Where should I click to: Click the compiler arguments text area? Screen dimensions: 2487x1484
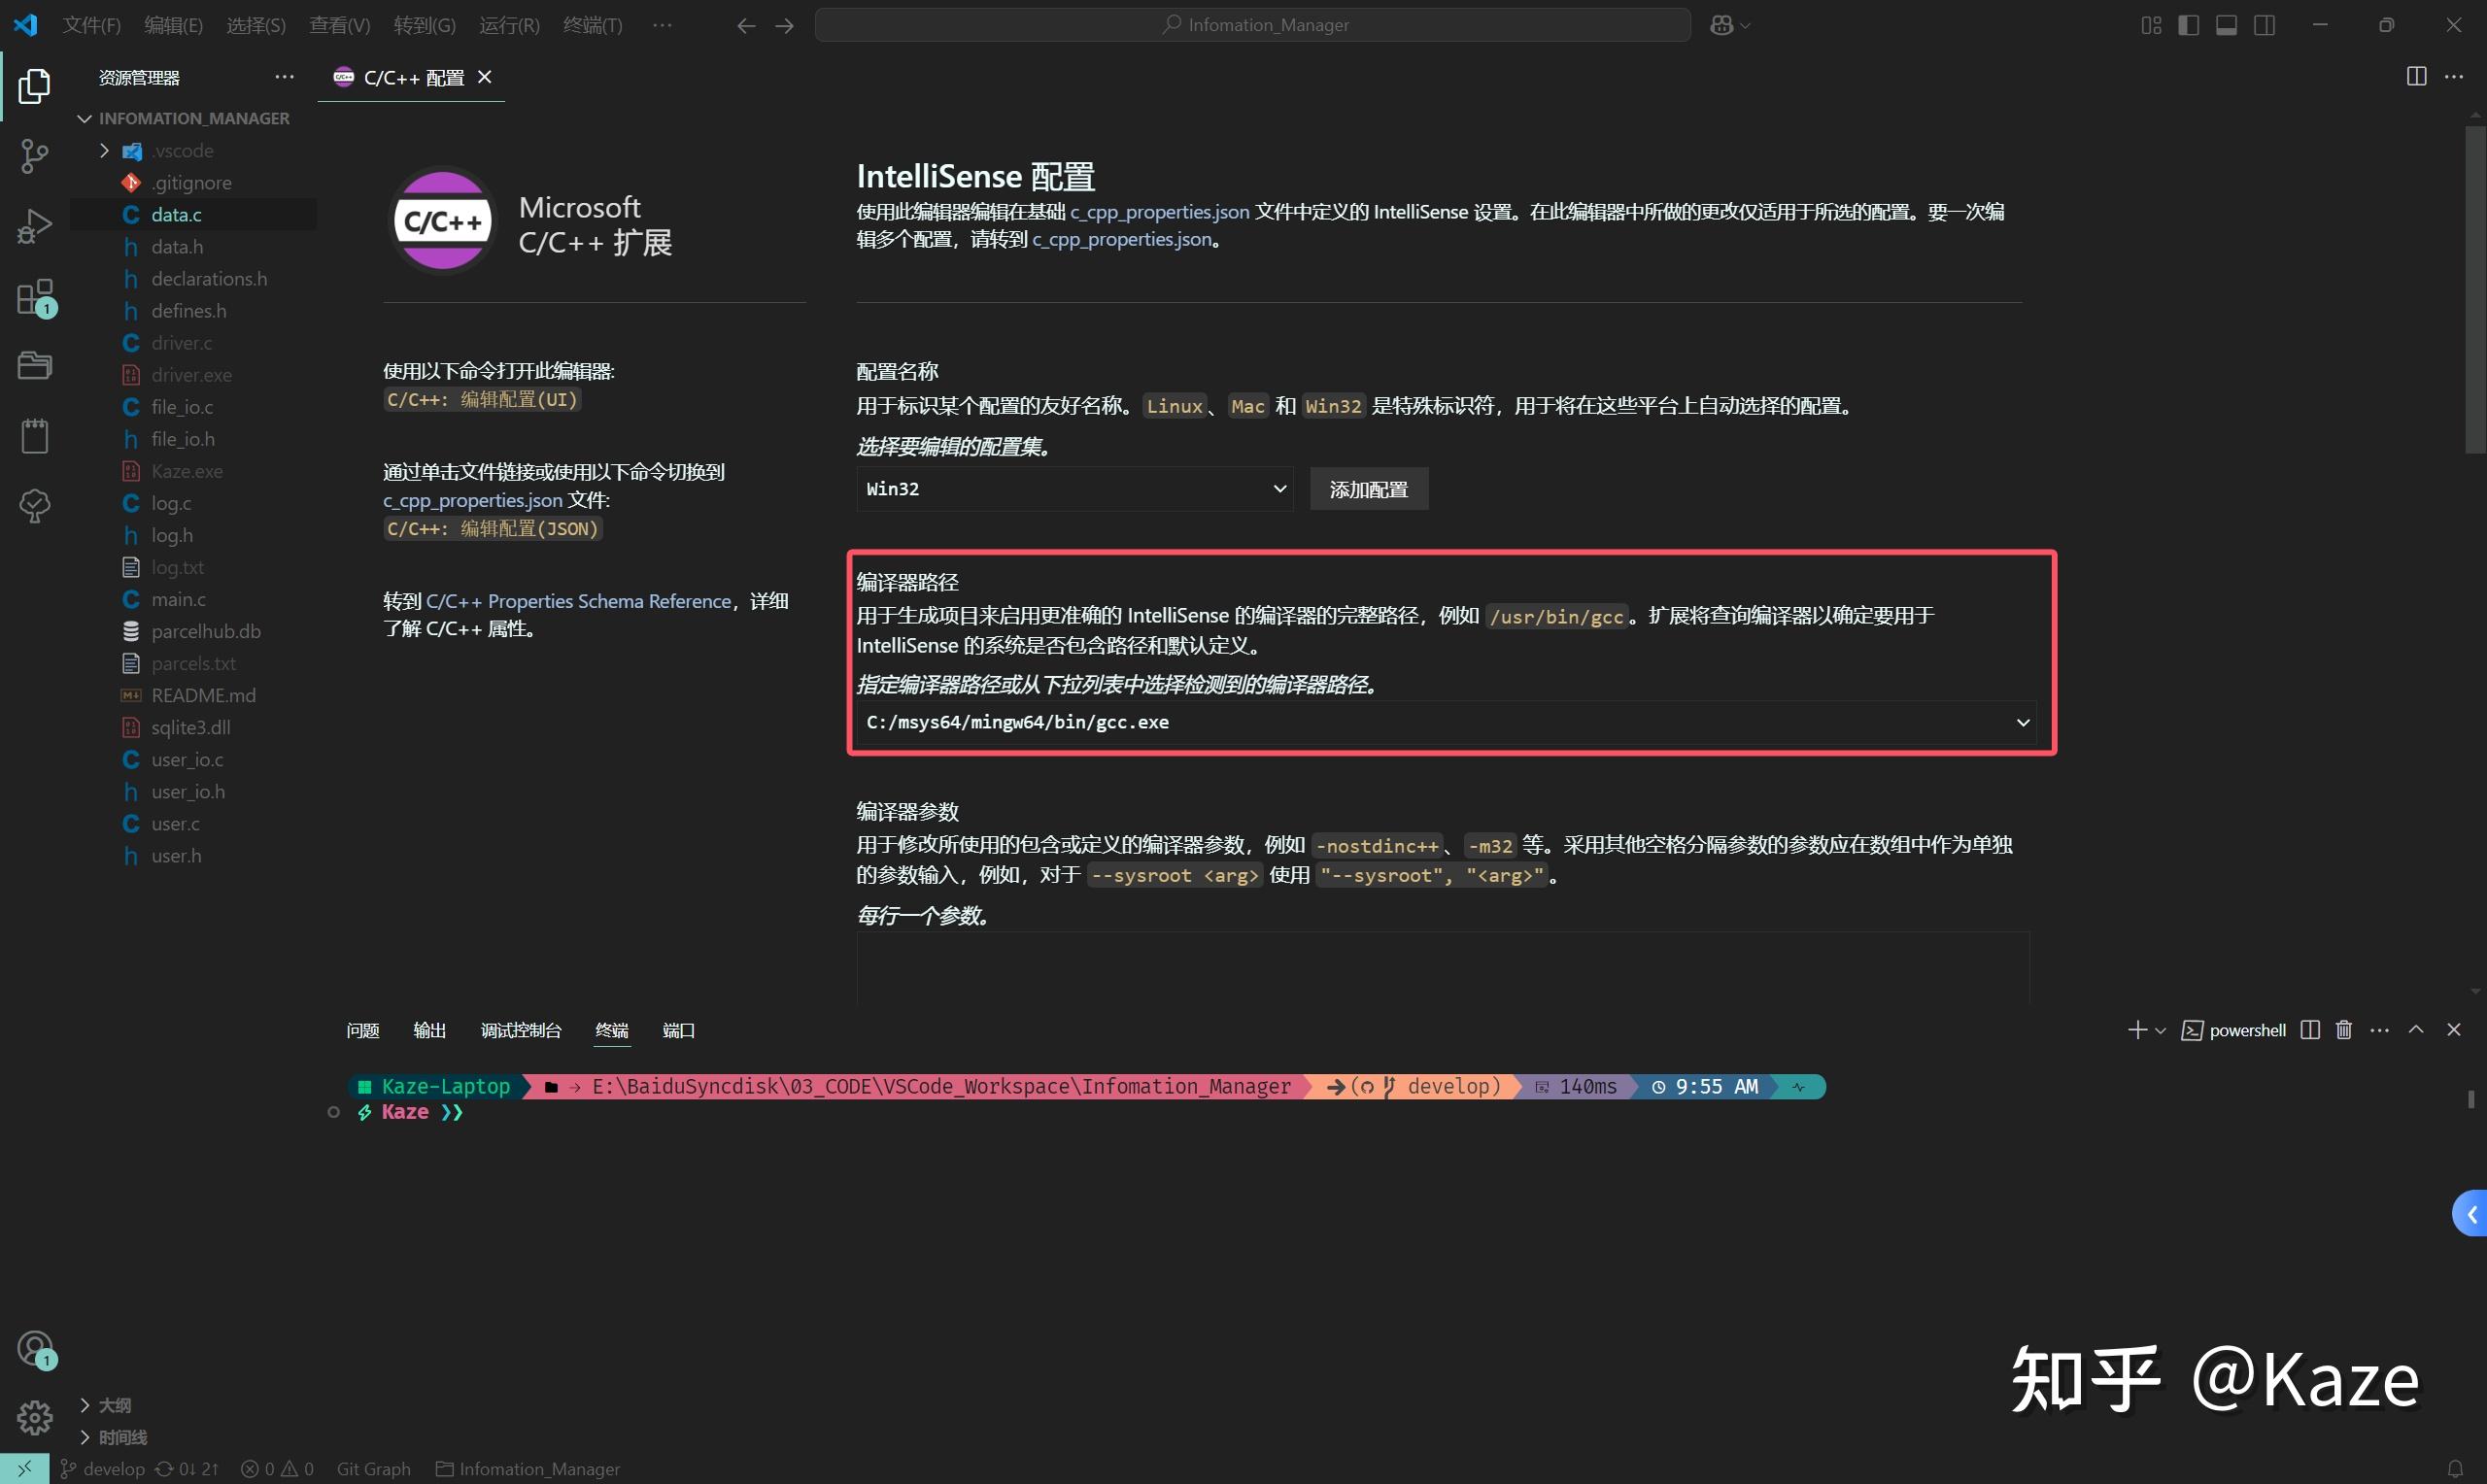click(x=1443, y=968)
